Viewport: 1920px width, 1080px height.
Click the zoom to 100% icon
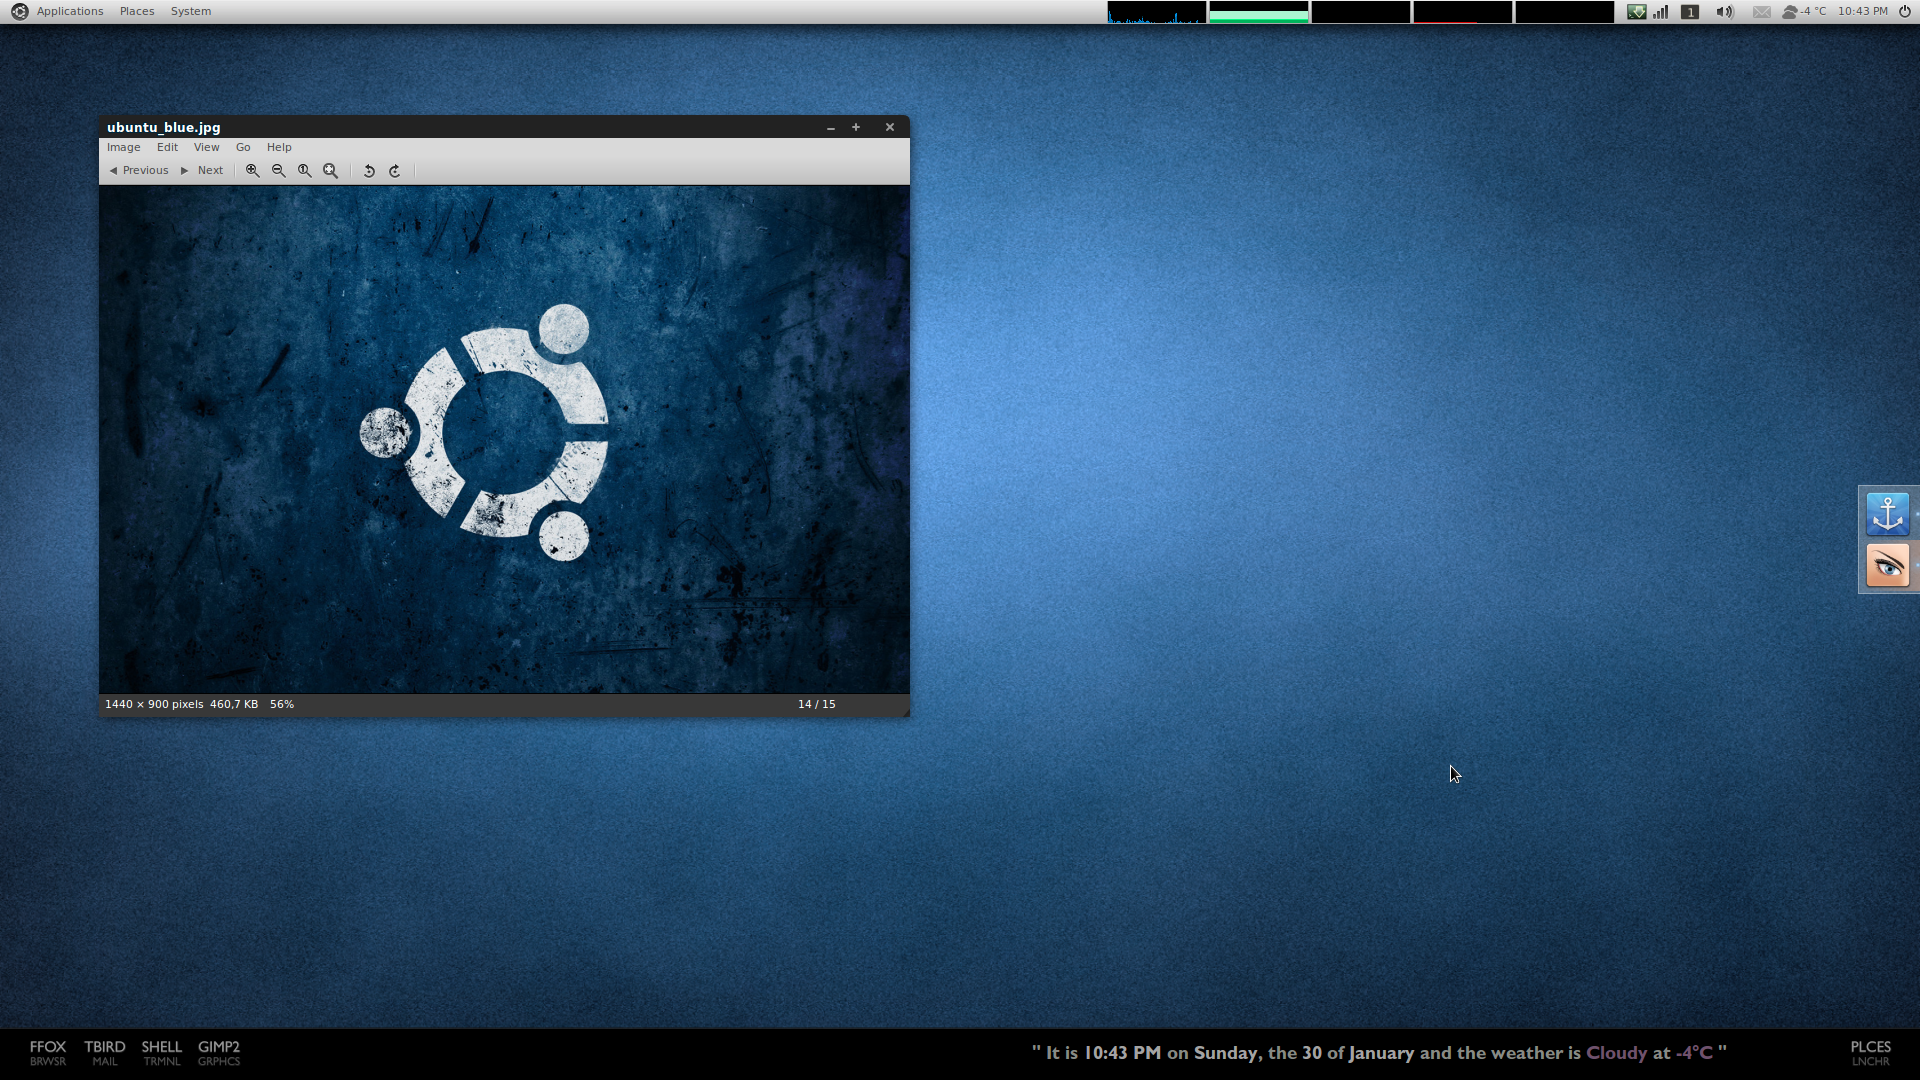point(305,170)
